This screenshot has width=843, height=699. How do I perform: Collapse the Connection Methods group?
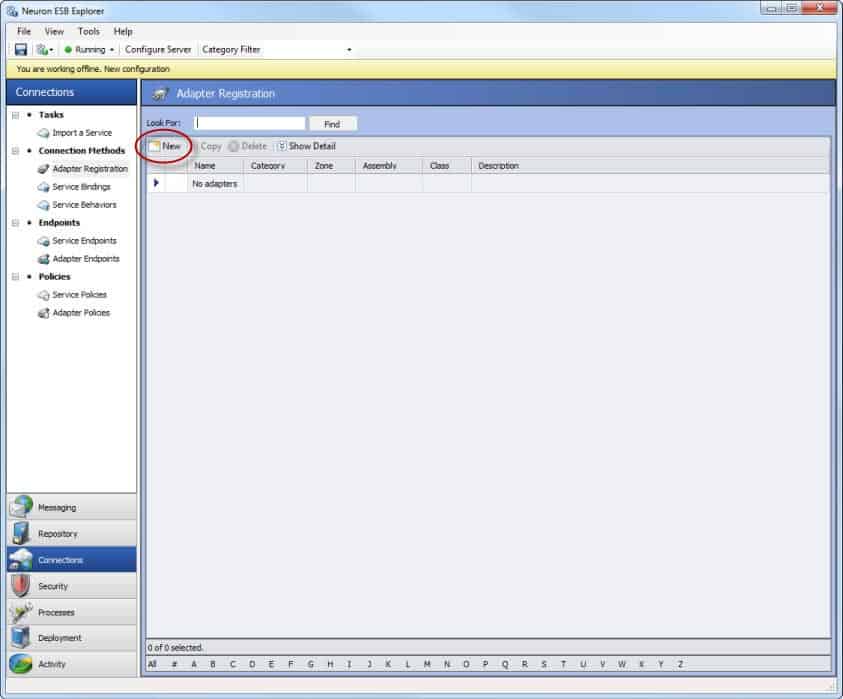(x=16, y=151)
